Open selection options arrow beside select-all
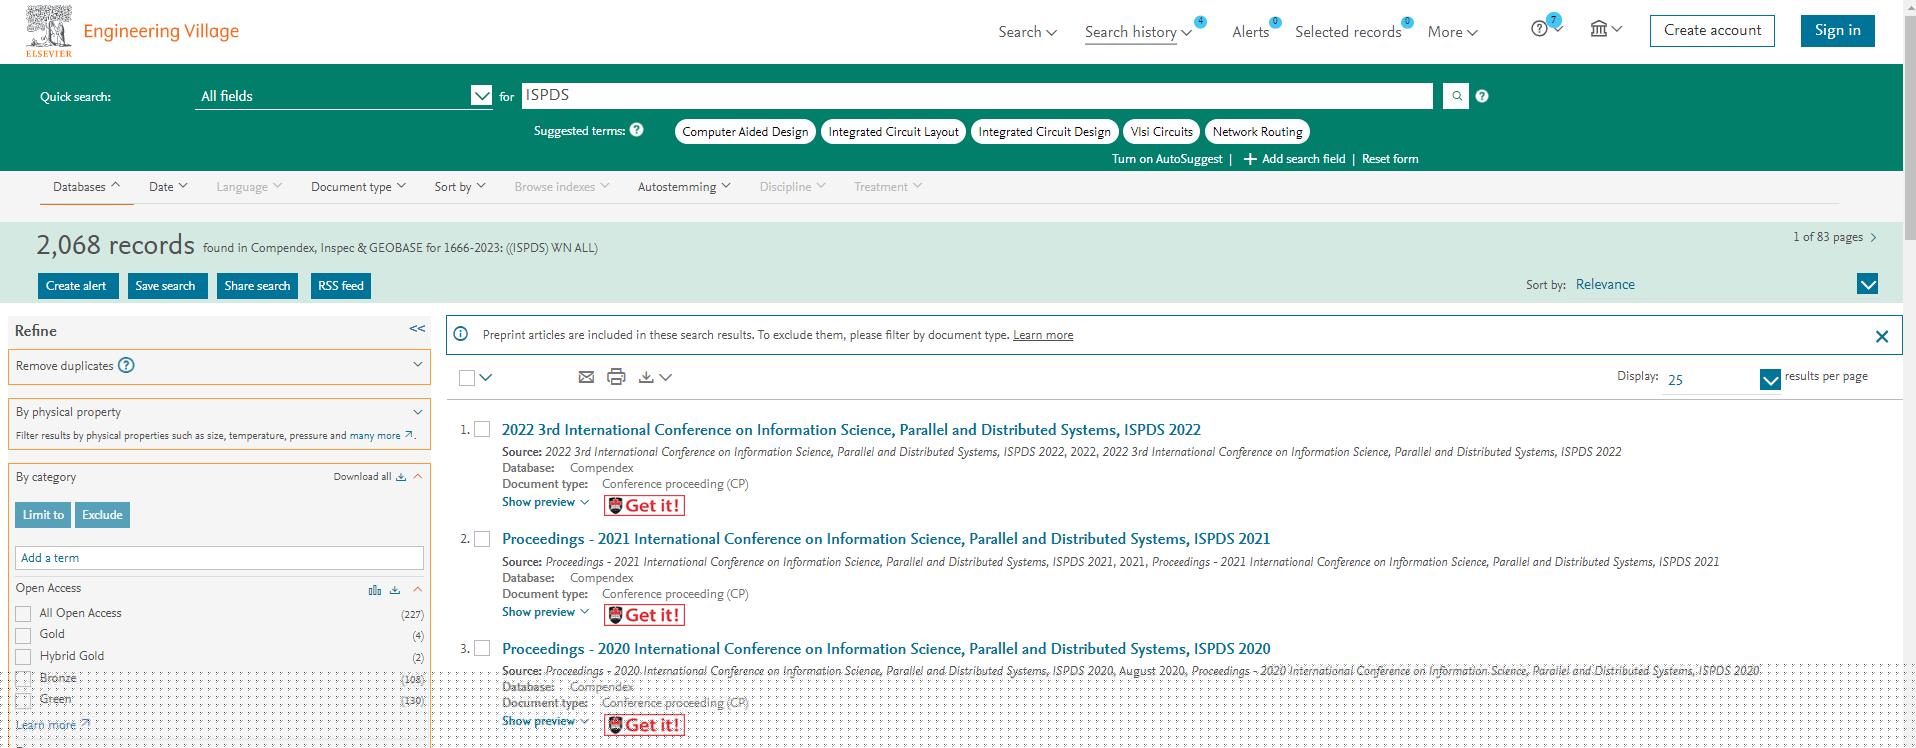 pos(486,377)
